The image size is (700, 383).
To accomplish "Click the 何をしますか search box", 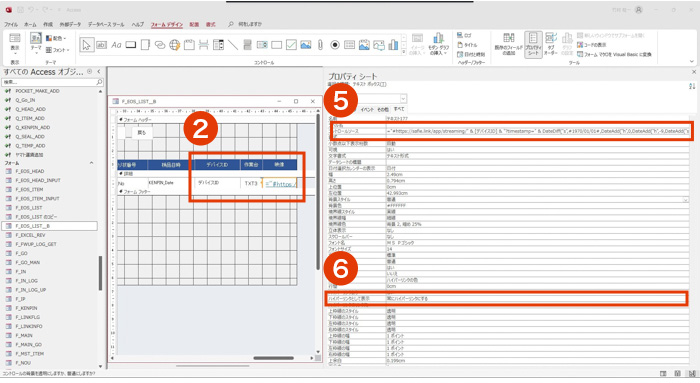I will pos(250,24).
